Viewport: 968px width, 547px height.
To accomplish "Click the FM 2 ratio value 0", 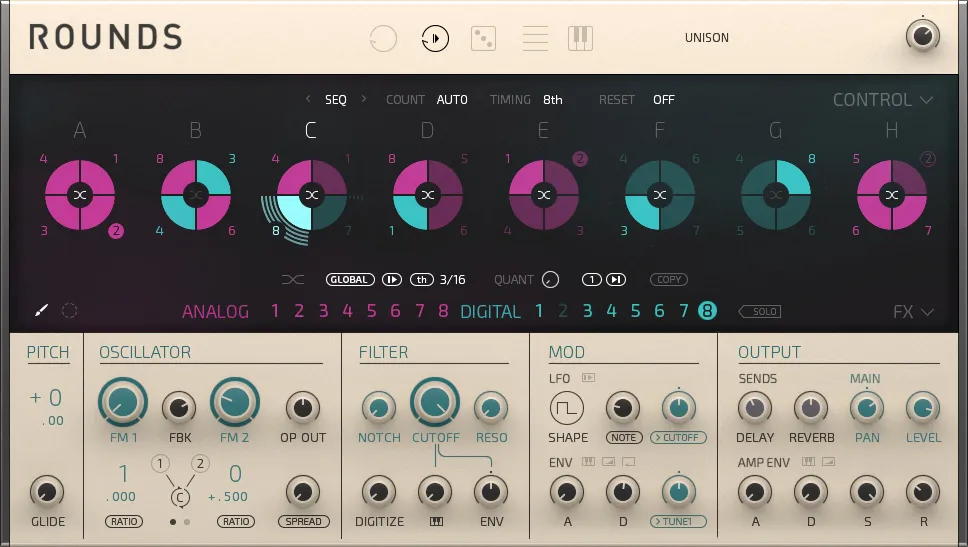I will pyautogui.click(x=235, y=474).
